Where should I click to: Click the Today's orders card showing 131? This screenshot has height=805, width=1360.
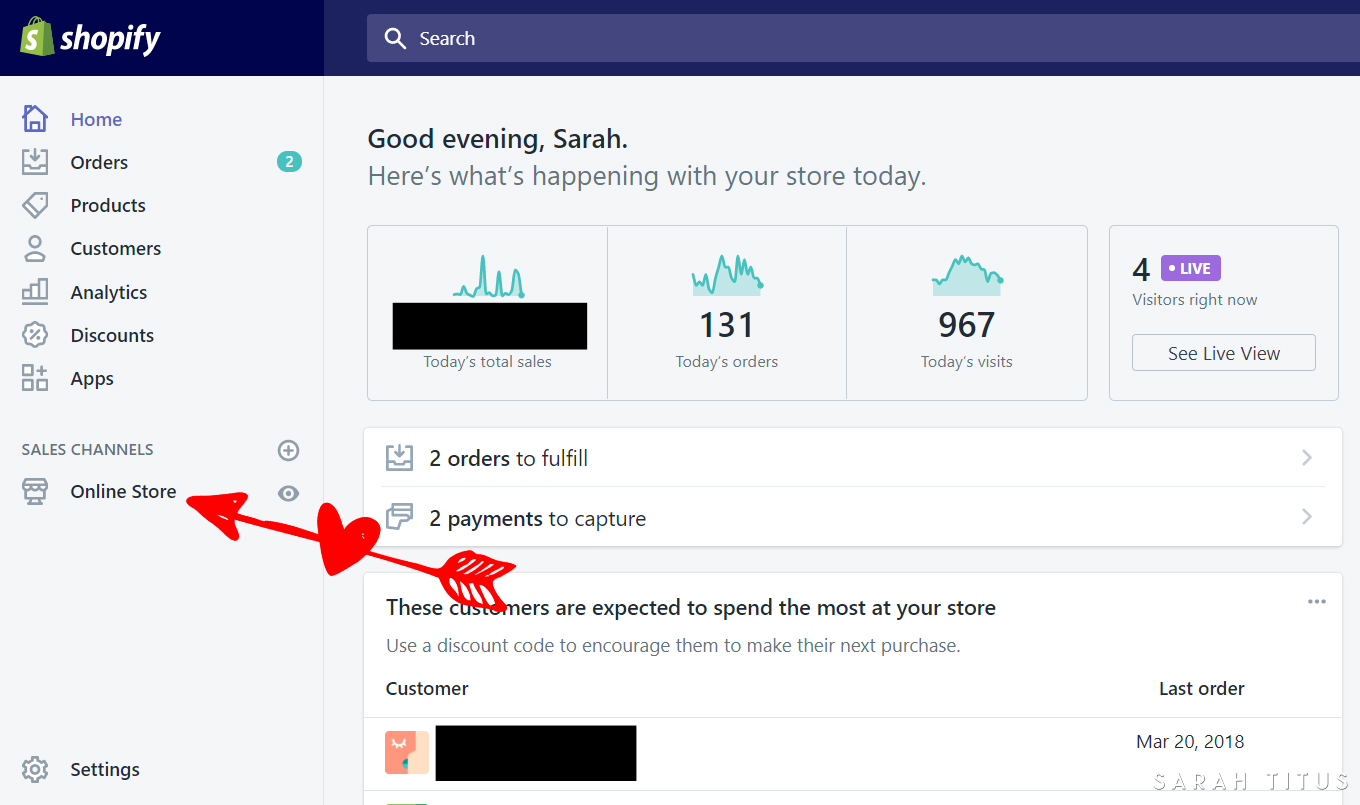tap(727, 313)
